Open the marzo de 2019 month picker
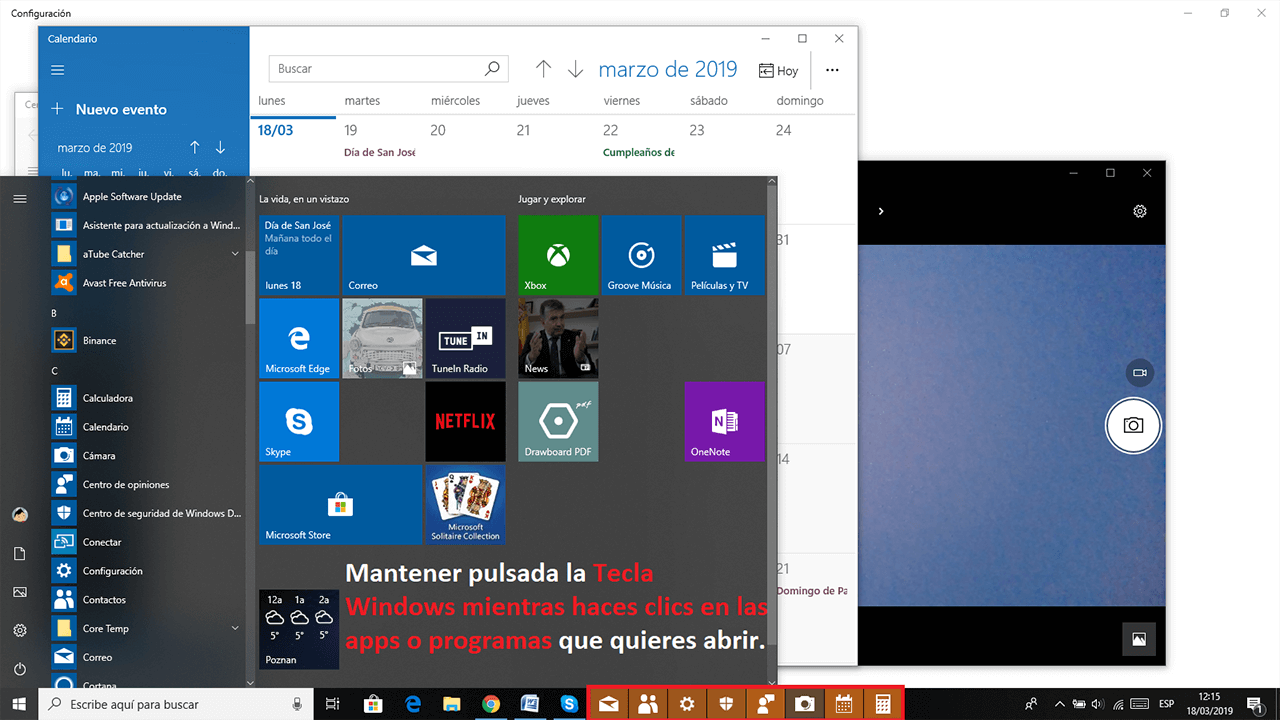 click(667, 69)
